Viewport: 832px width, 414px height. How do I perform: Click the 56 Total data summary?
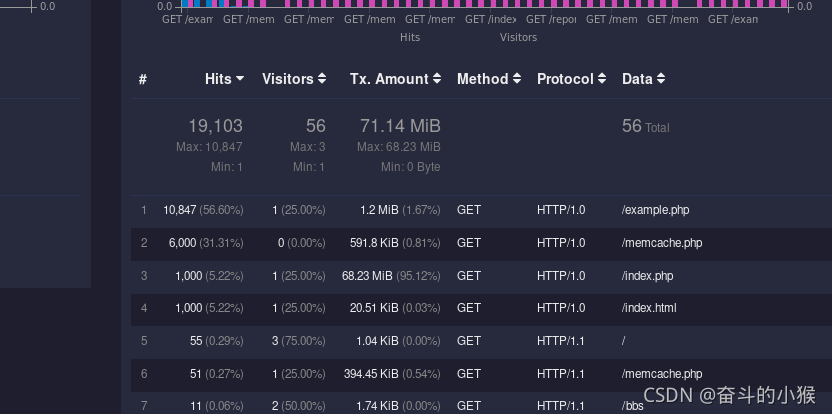[645, 126]
